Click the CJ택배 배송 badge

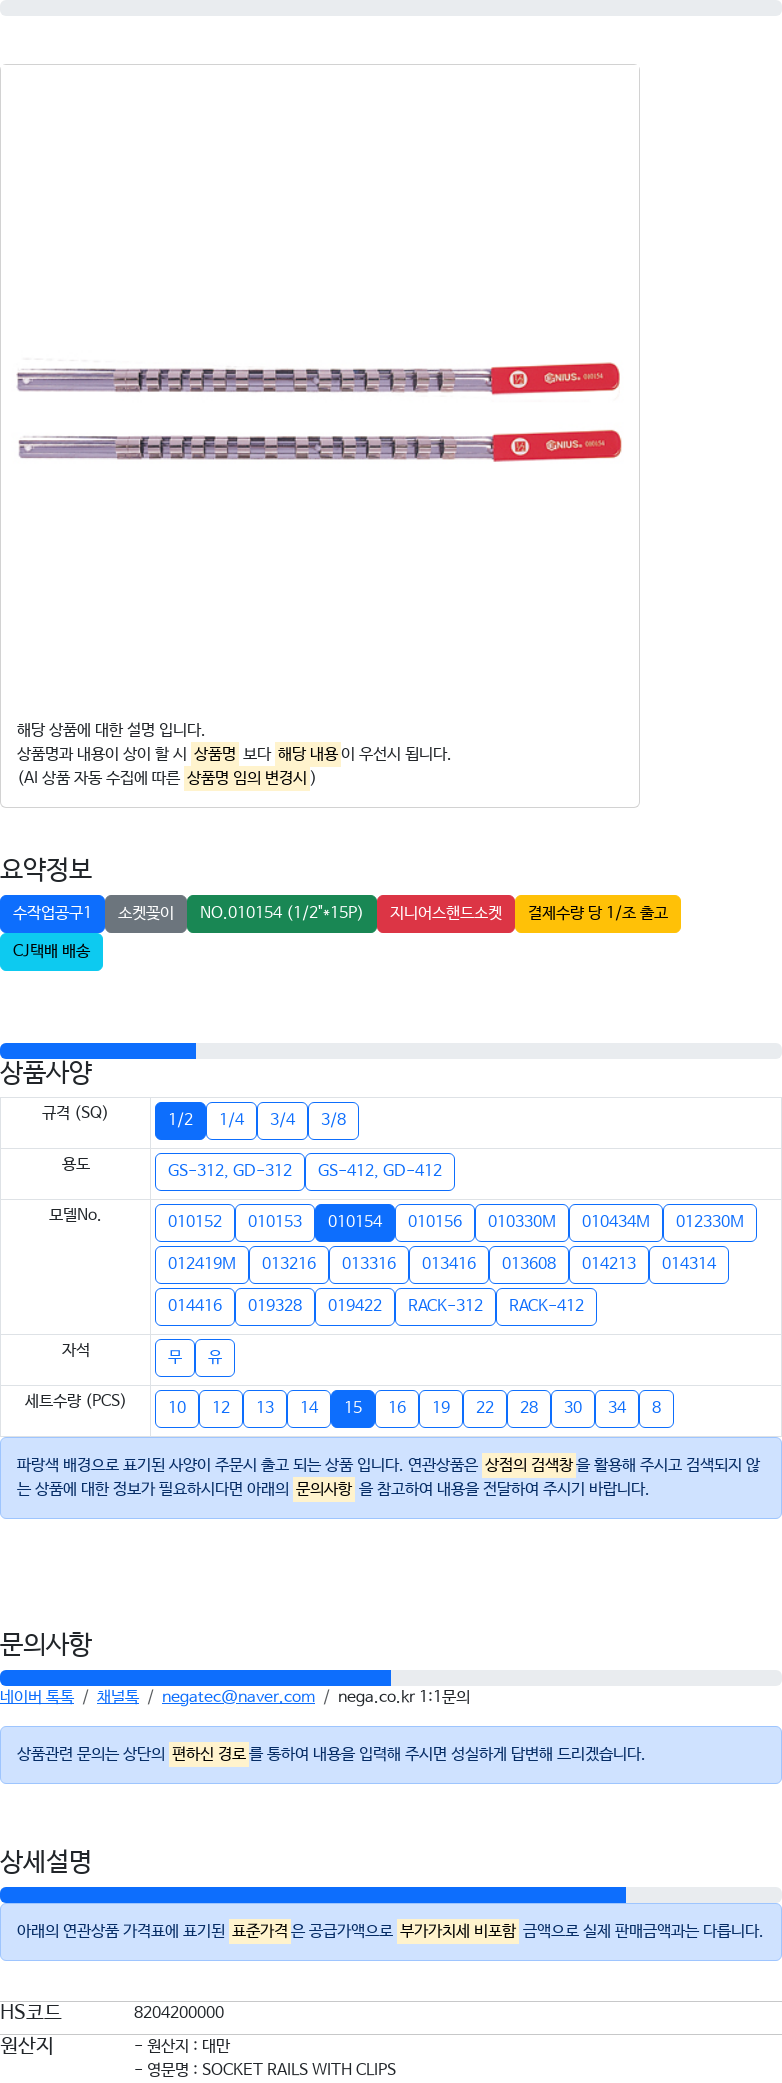(x=51, y=951)
